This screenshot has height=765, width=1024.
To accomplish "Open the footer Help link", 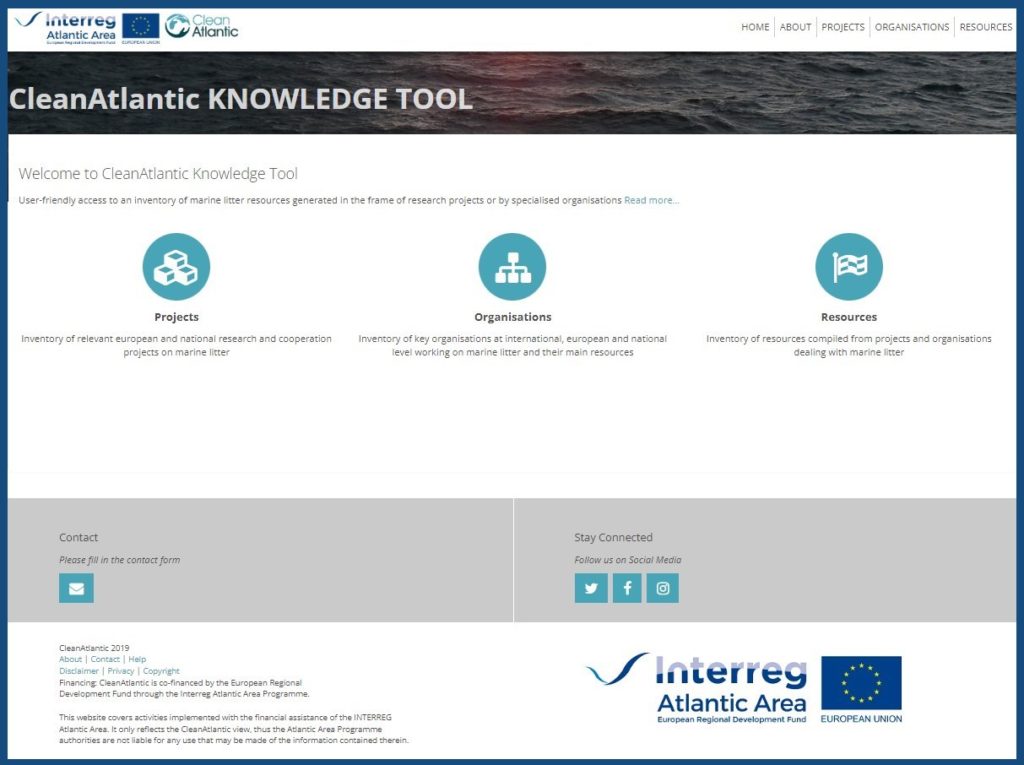I will click(137, 659).
